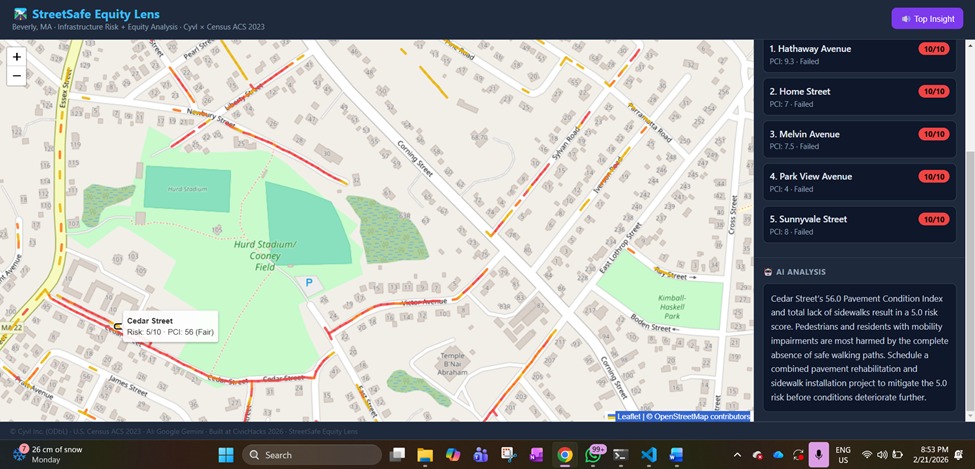
Task: Open Visual Studio Code from taskbar
Action: pos(648,455)
